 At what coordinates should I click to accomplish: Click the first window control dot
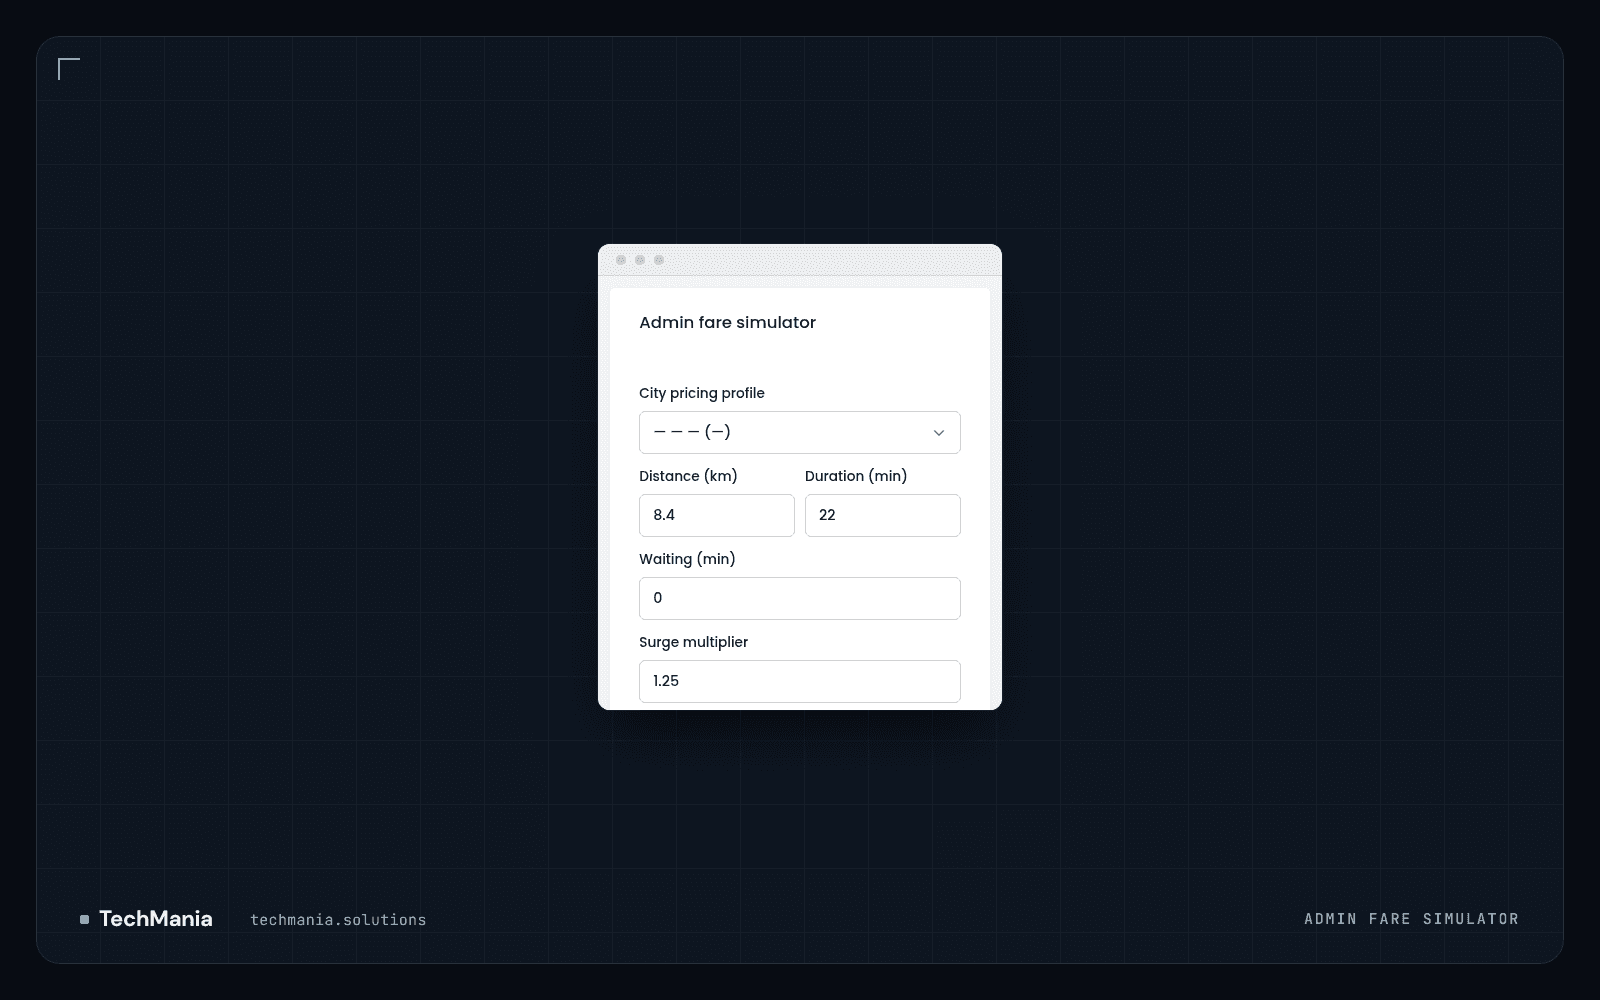coord(621,260)
